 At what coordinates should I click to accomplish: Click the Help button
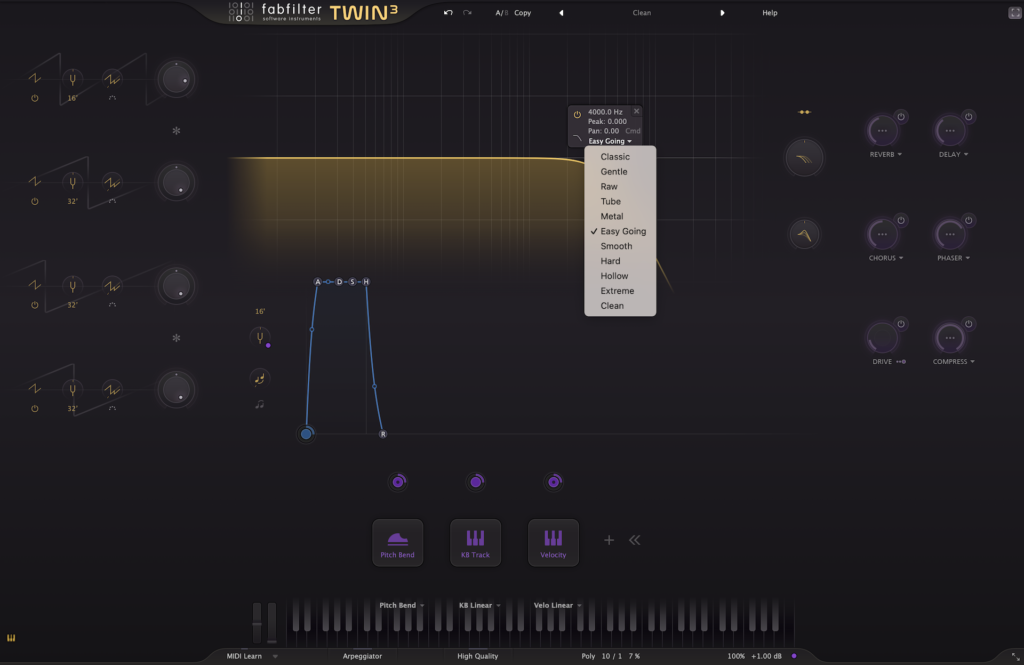pos(769,13)
